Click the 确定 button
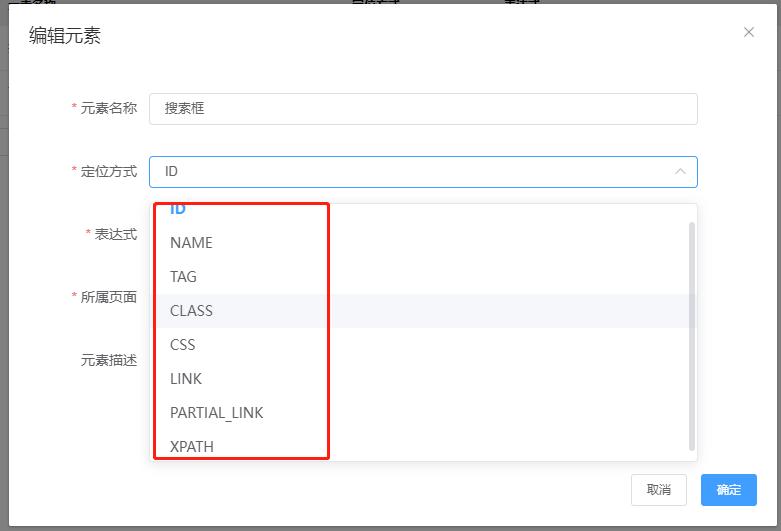 (728, 490)
